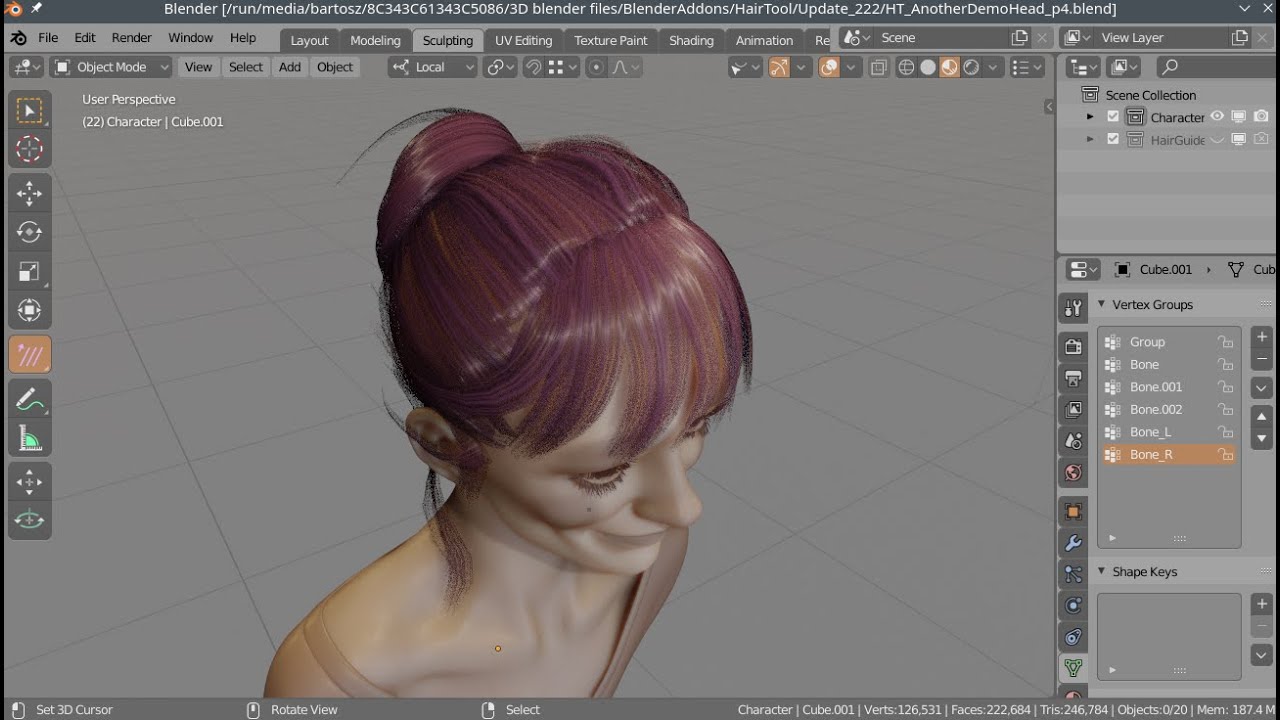Open the File menu
The width and height of the screenshot is (1280, 720).
pyautogui.click(x=48, y=38)
